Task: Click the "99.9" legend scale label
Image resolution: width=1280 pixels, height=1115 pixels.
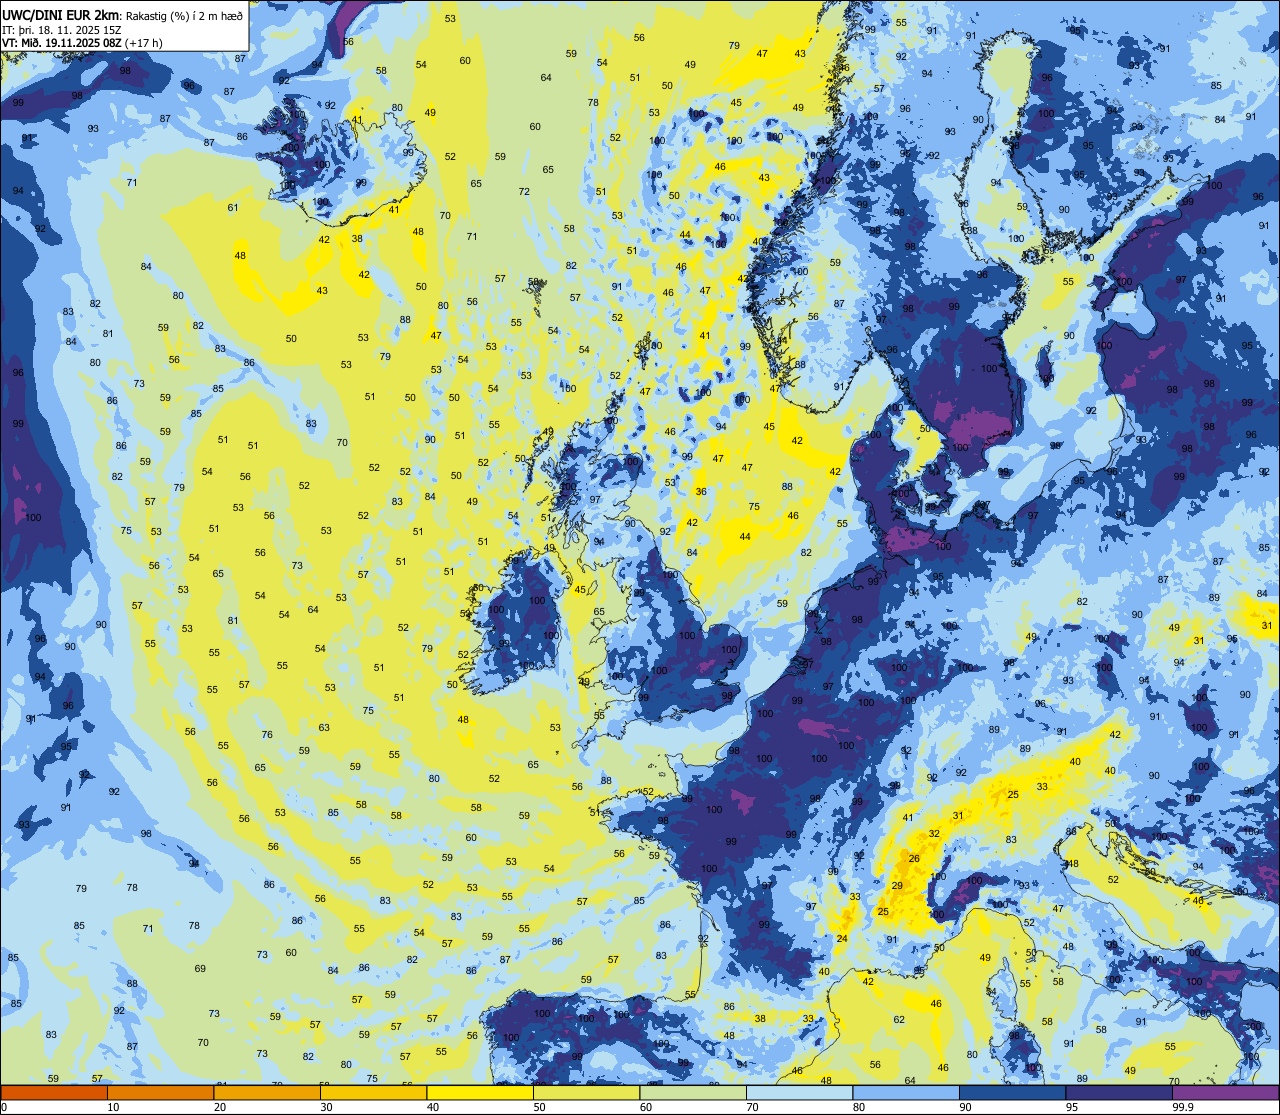Action: pyautogui.click(x=1184, y=1107)
